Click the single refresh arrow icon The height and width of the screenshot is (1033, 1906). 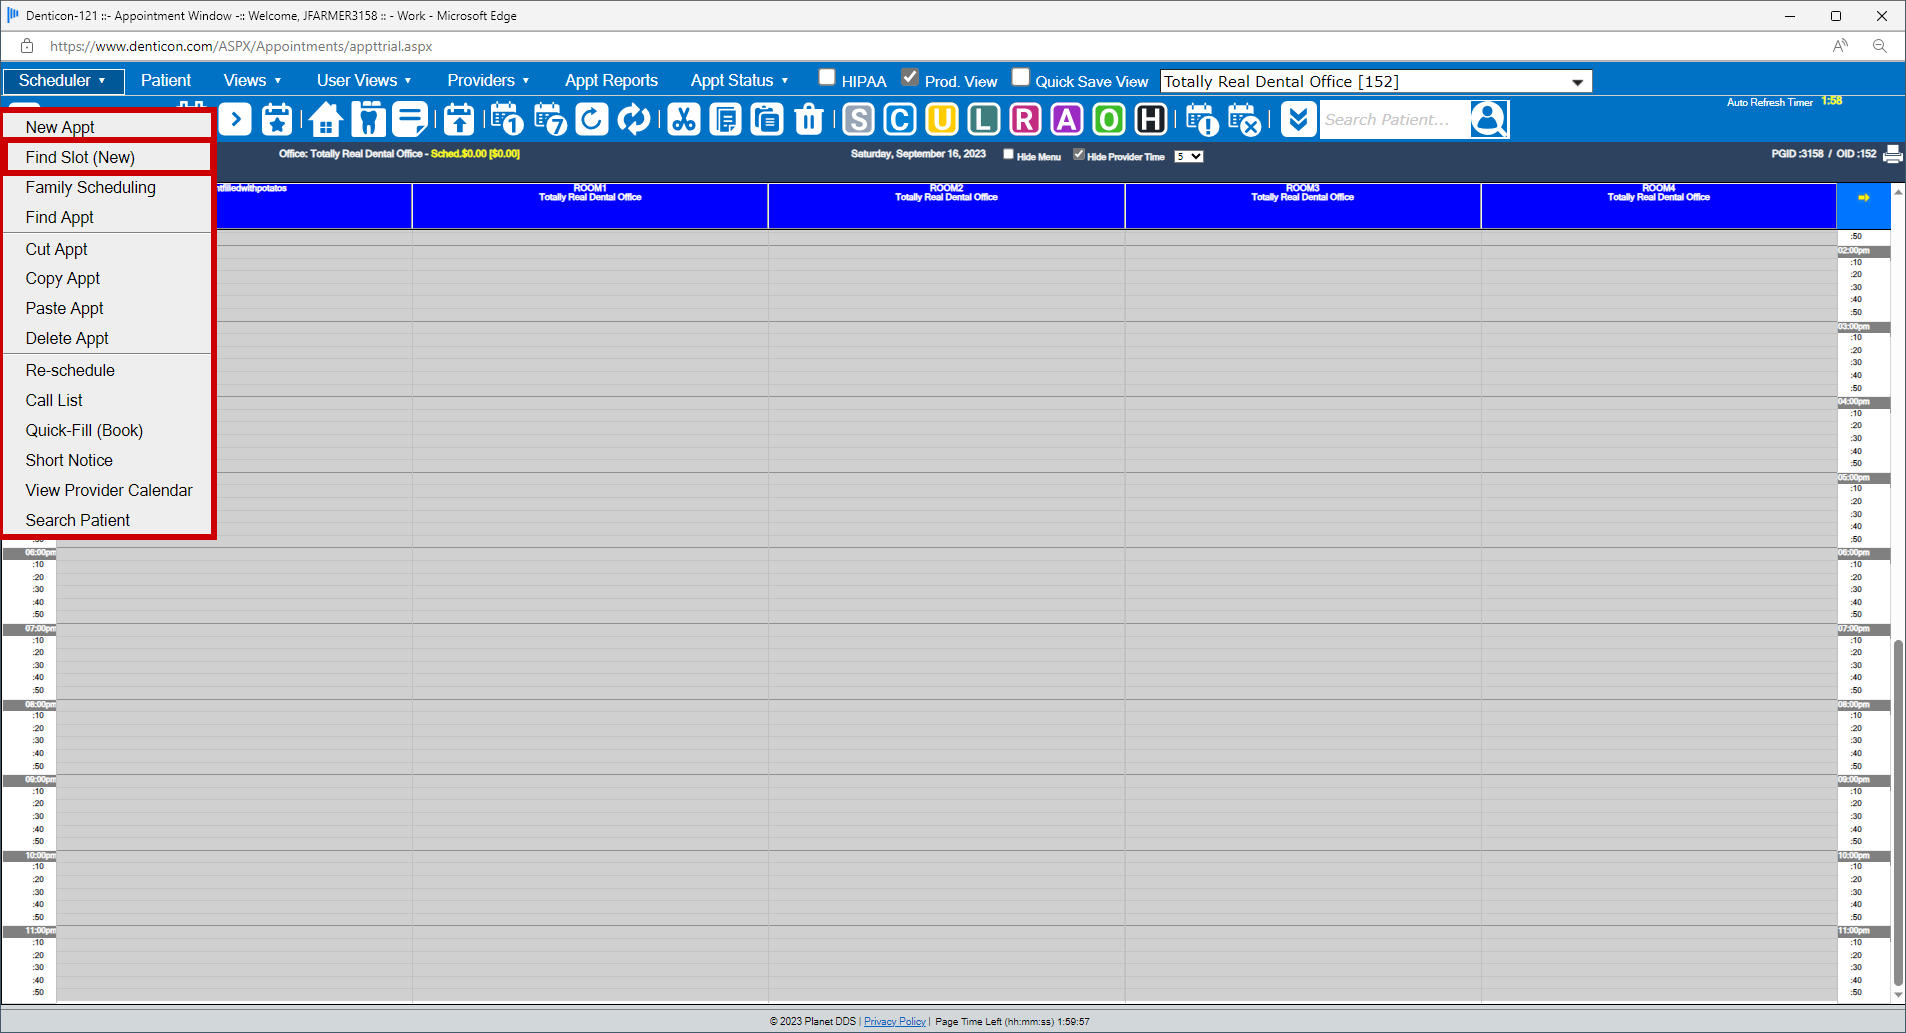click(592, 120)
